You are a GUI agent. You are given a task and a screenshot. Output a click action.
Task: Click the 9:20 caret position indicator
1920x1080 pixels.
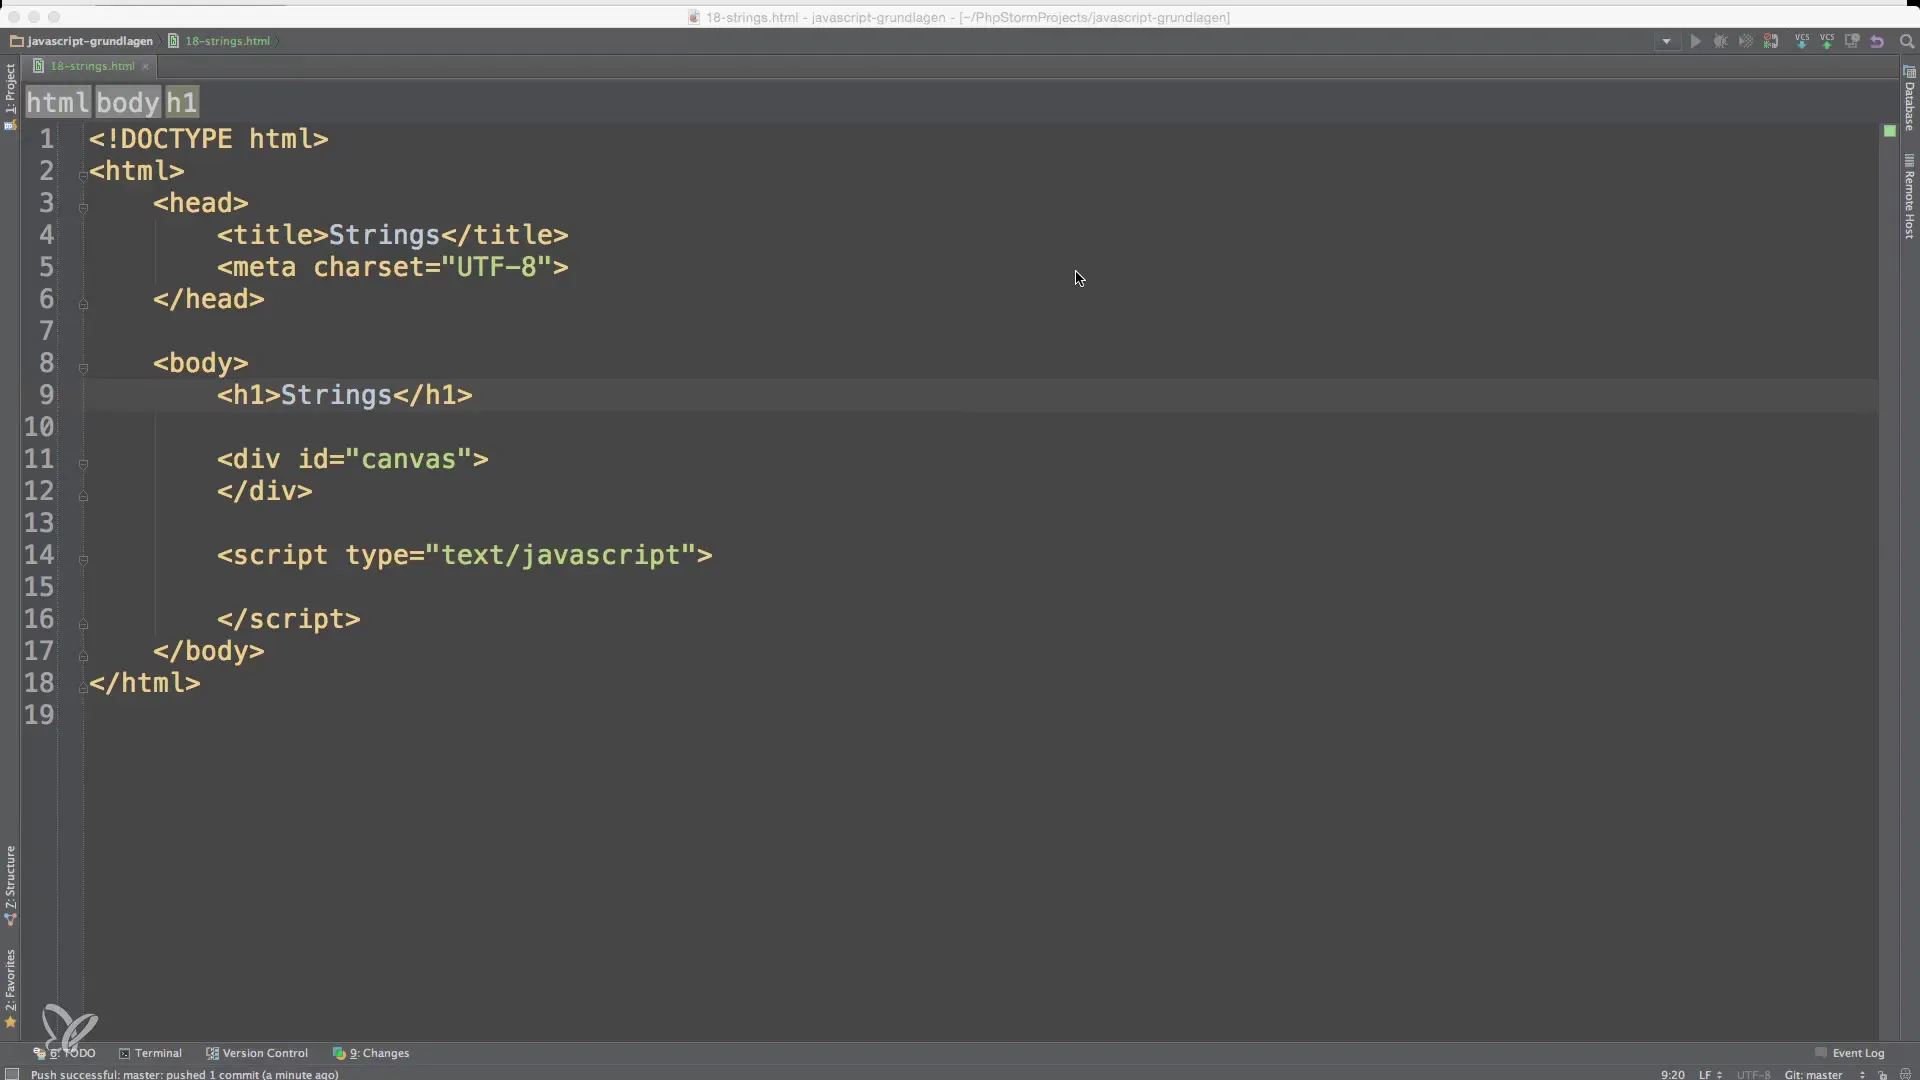click(x=1673, y=1074)
